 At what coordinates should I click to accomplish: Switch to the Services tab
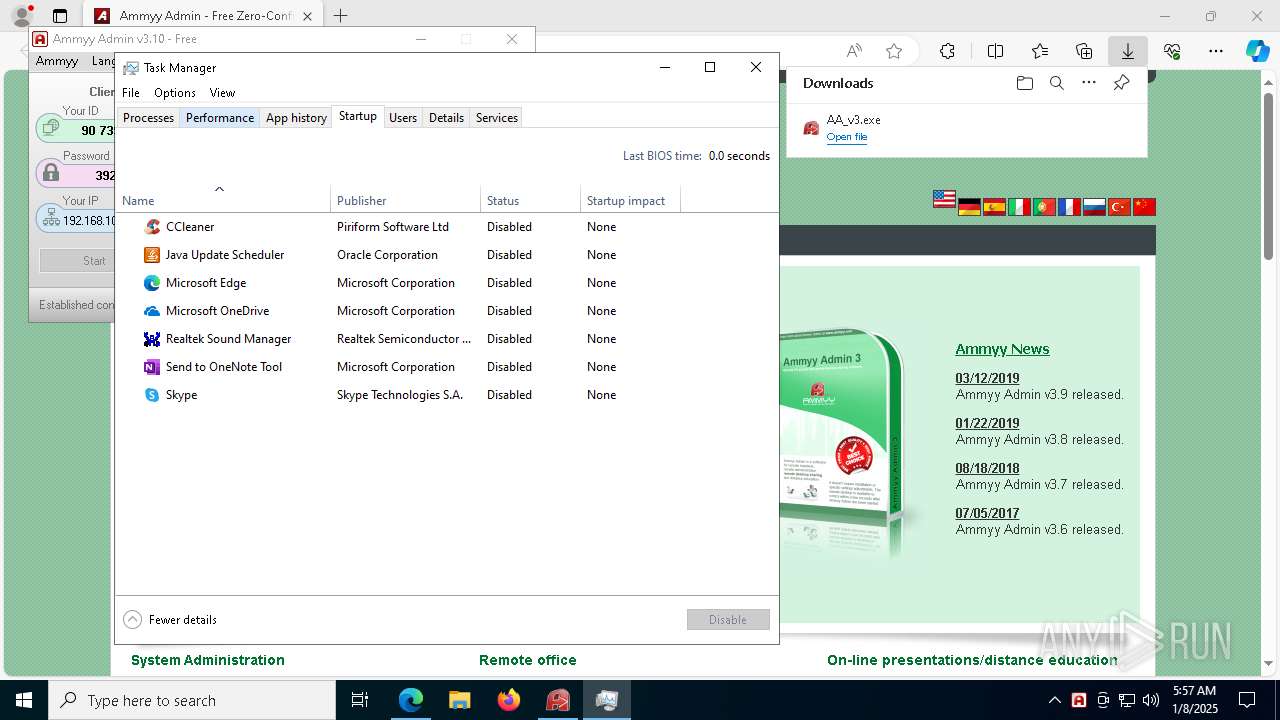pyautogui.click(x=497, y=118)
